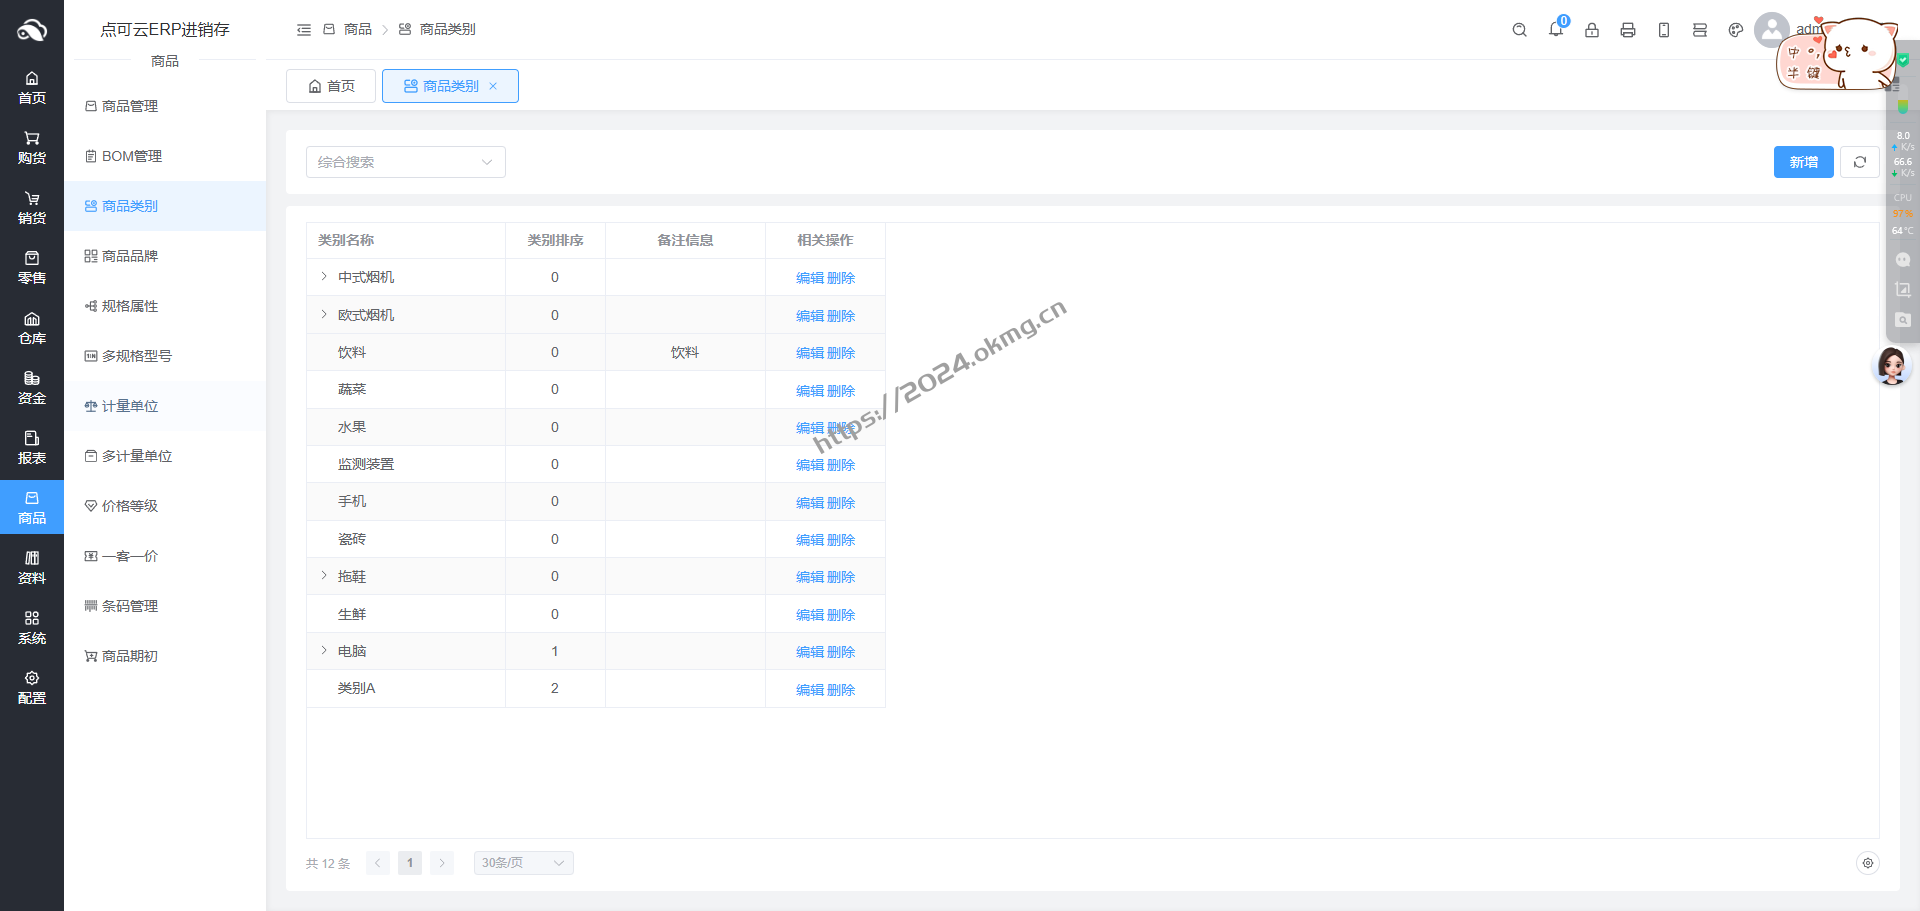Open the notification bell icon
The height and width of the screenshot is (911, 1920).
(1555, 30)
